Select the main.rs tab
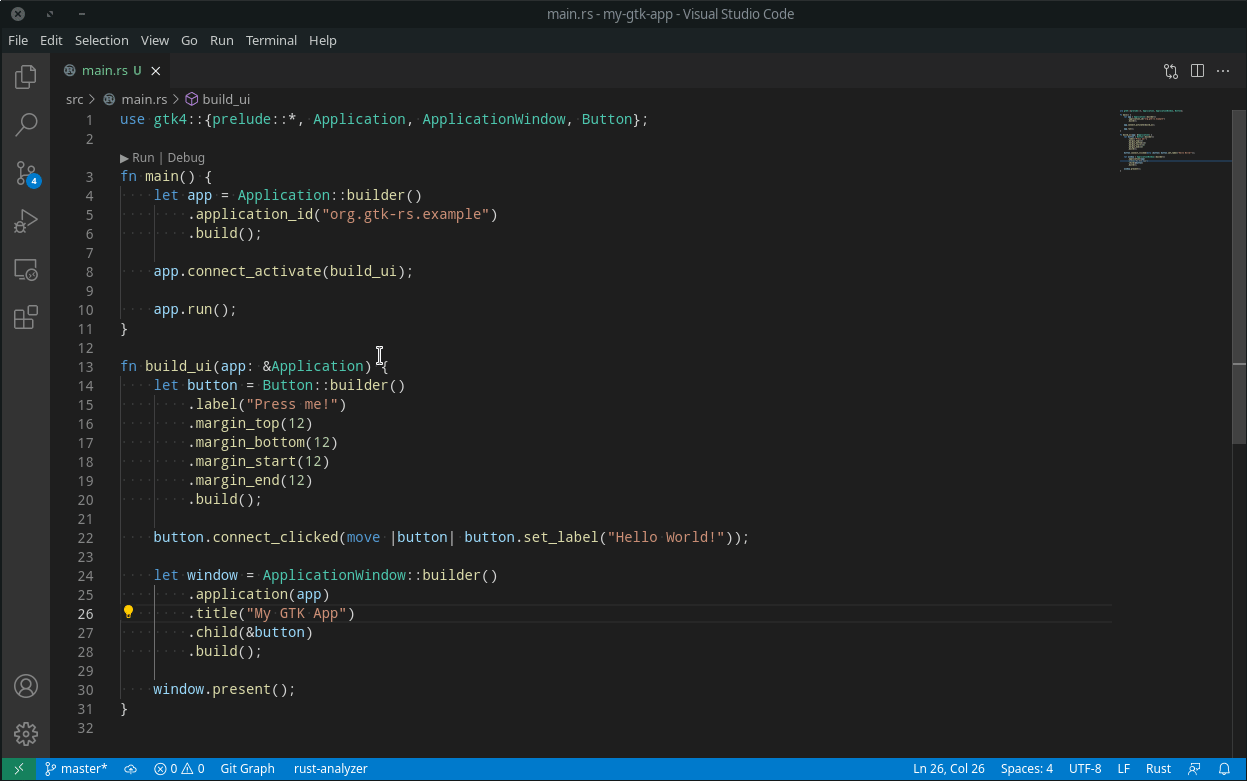Screen dimensions: 1247x781 coord(111,71)
